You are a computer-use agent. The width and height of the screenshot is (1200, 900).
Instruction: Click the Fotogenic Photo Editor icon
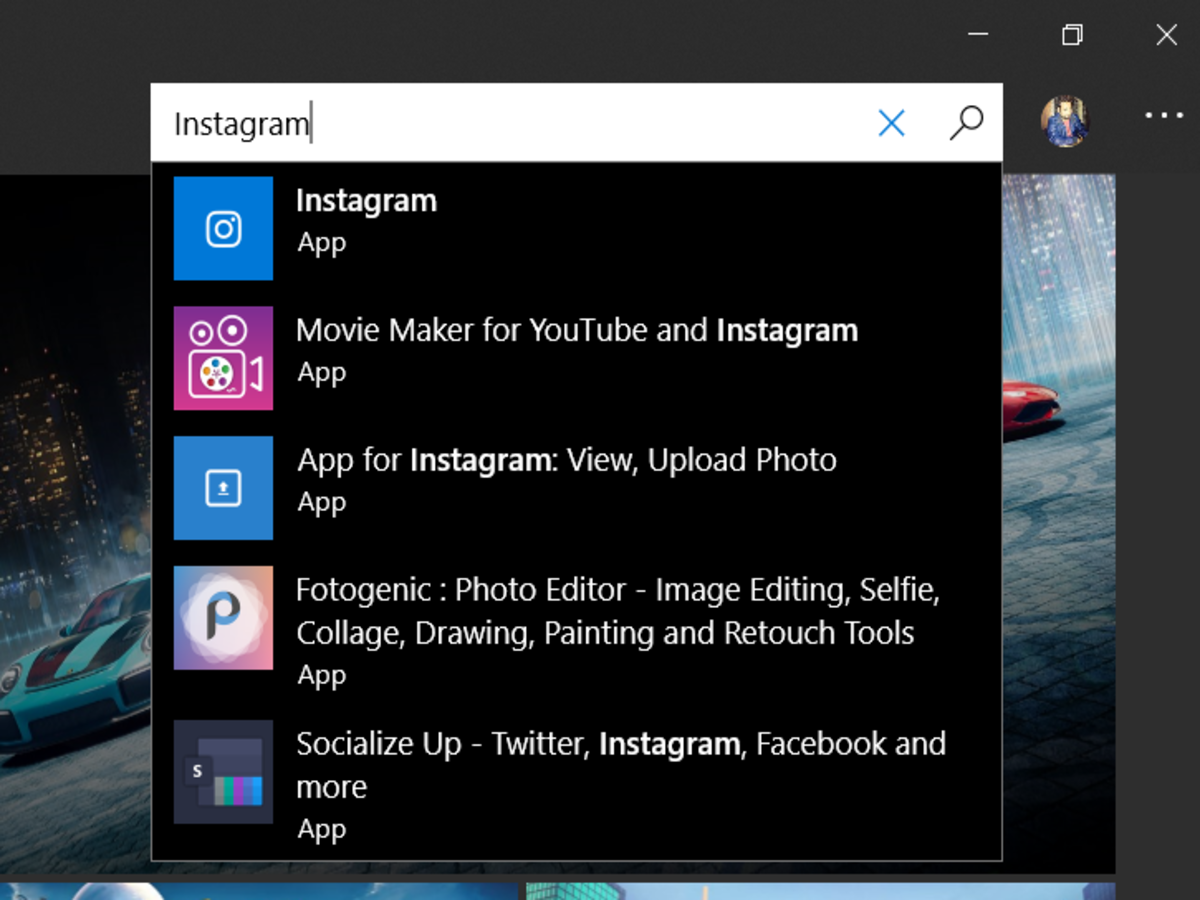[x=223, y=618]
